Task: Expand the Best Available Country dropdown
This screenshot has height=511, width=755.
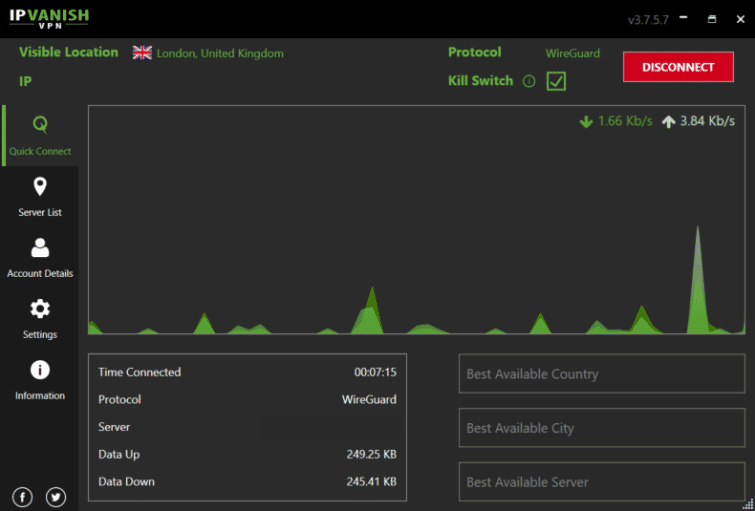Action: tap(601, 374)
